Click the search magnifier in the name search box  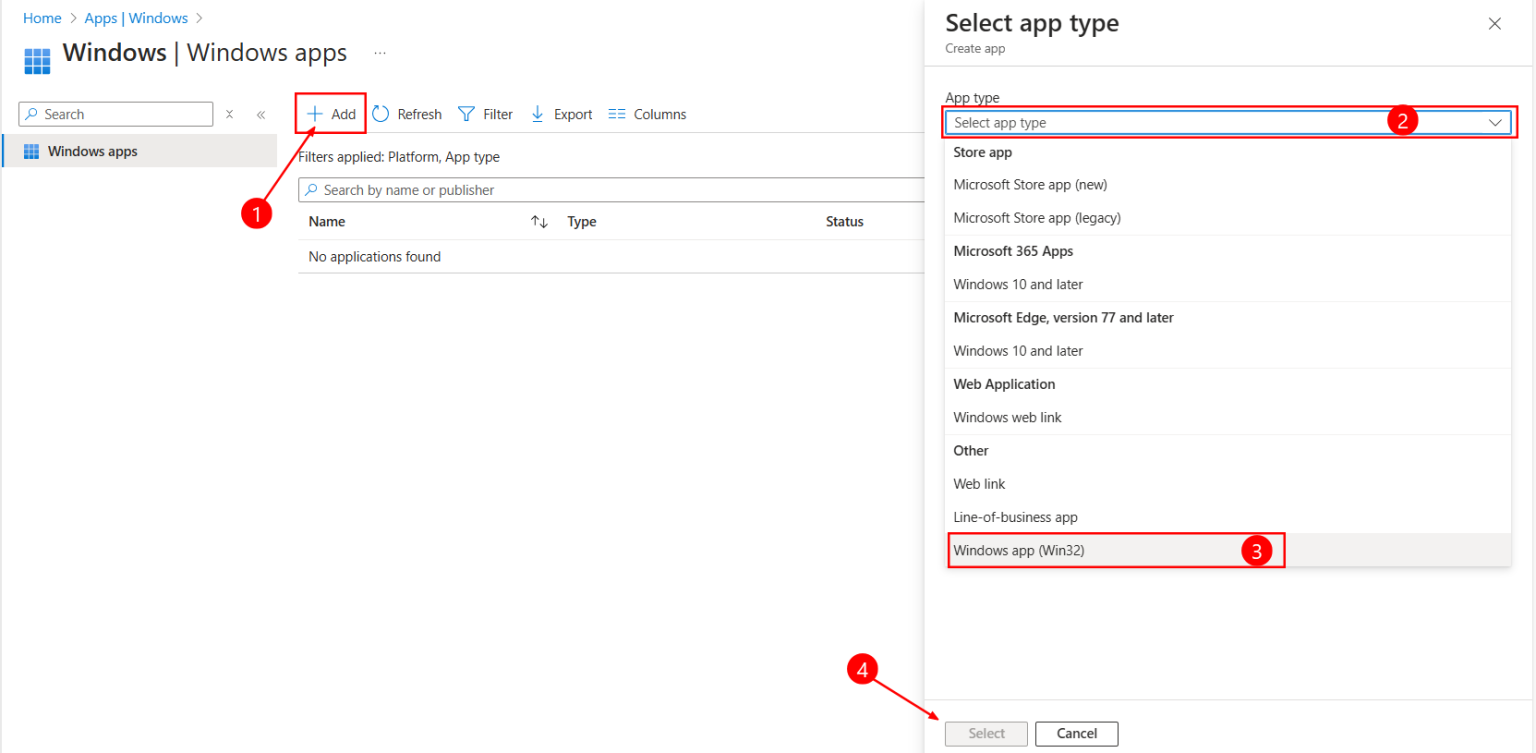312,189
